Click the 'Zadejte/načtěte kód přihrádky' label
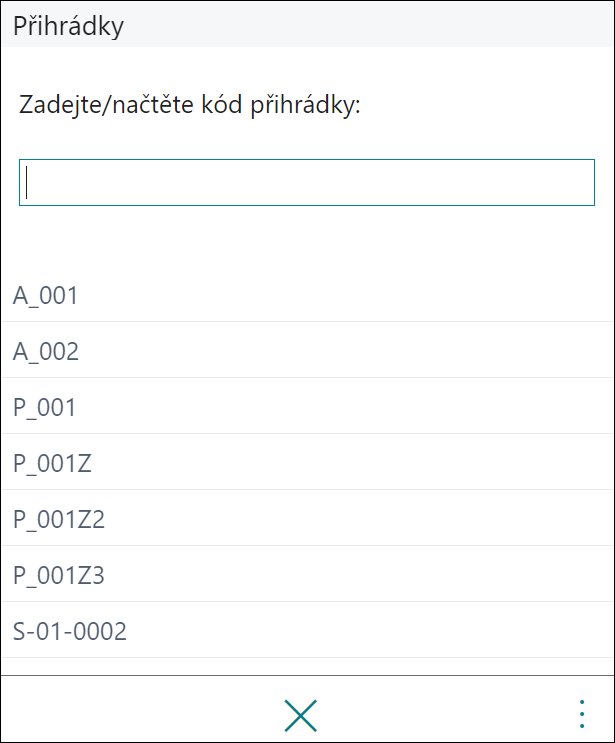The width and height of the screenshot is (615, 743). (x=190, y=105)
